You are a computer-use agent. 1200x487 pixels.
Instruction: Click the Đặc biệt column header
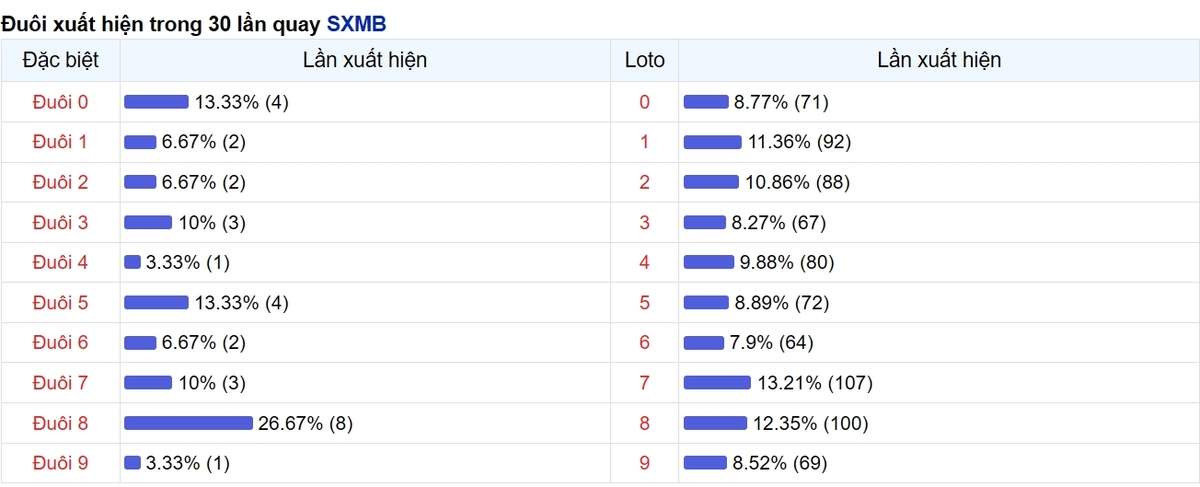pos(60,60)
